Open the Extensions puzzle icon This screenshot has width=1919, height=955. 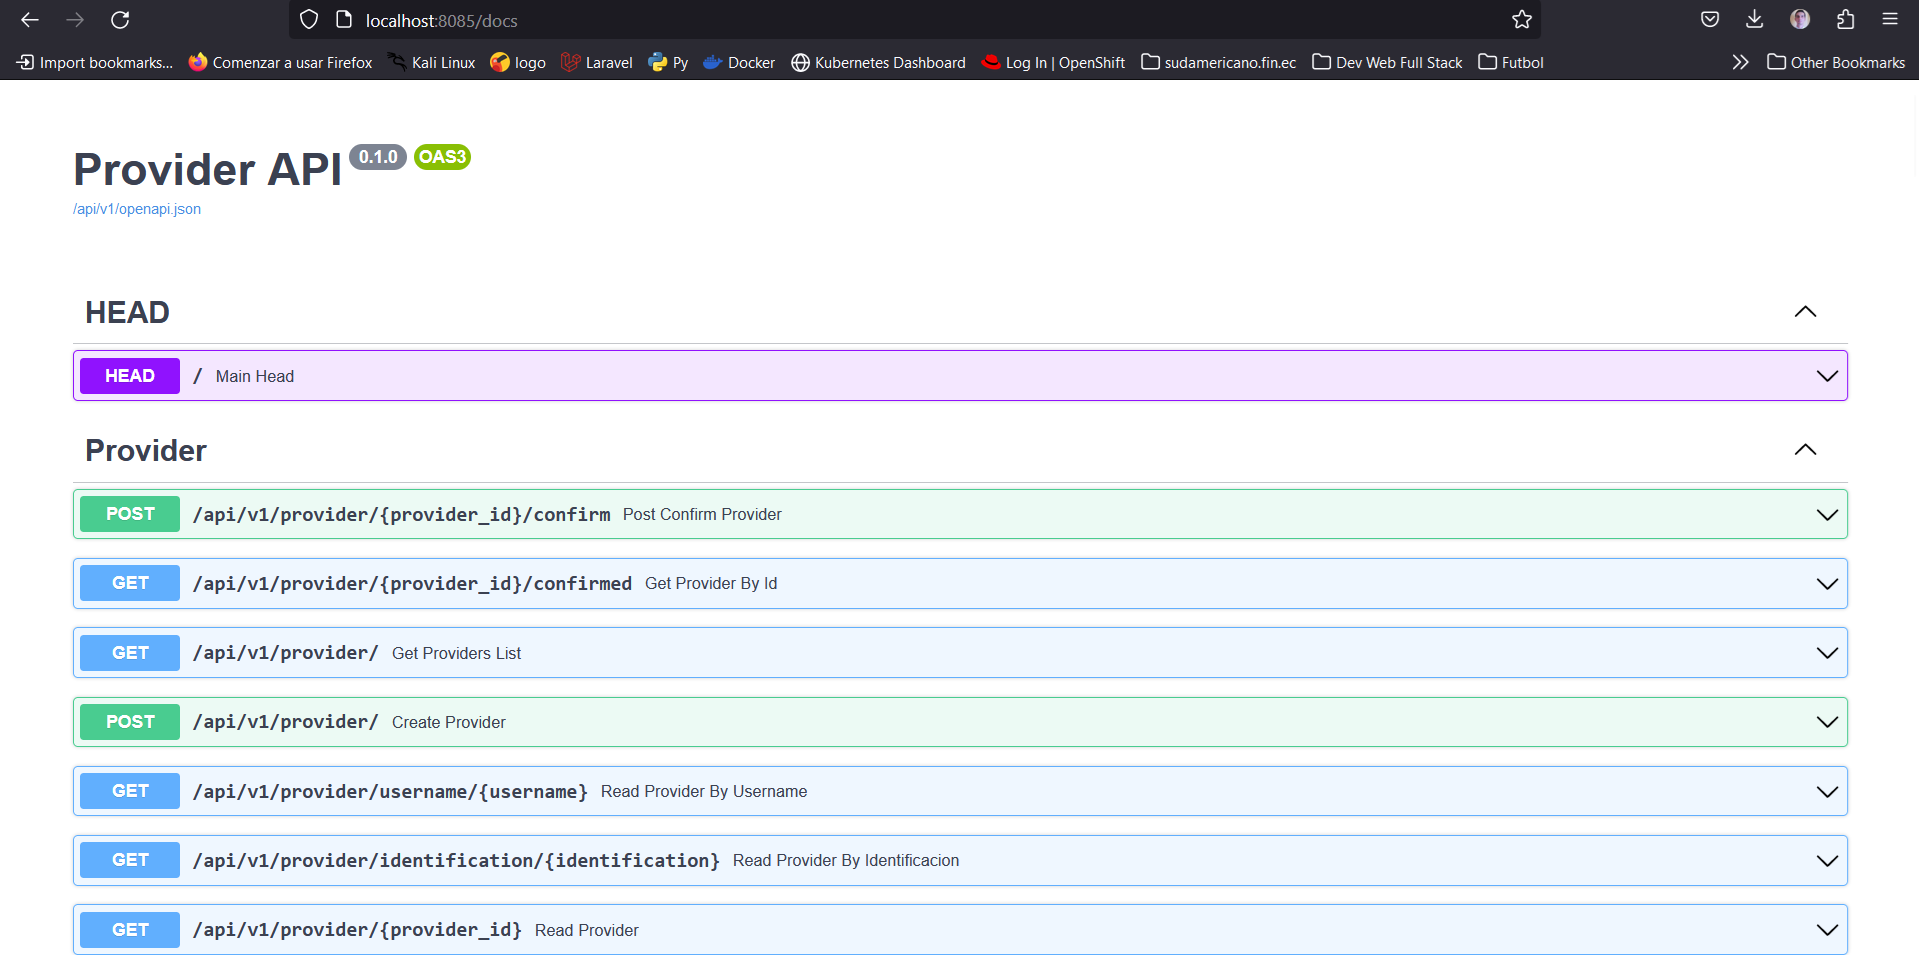click(x=1845, y=20)
